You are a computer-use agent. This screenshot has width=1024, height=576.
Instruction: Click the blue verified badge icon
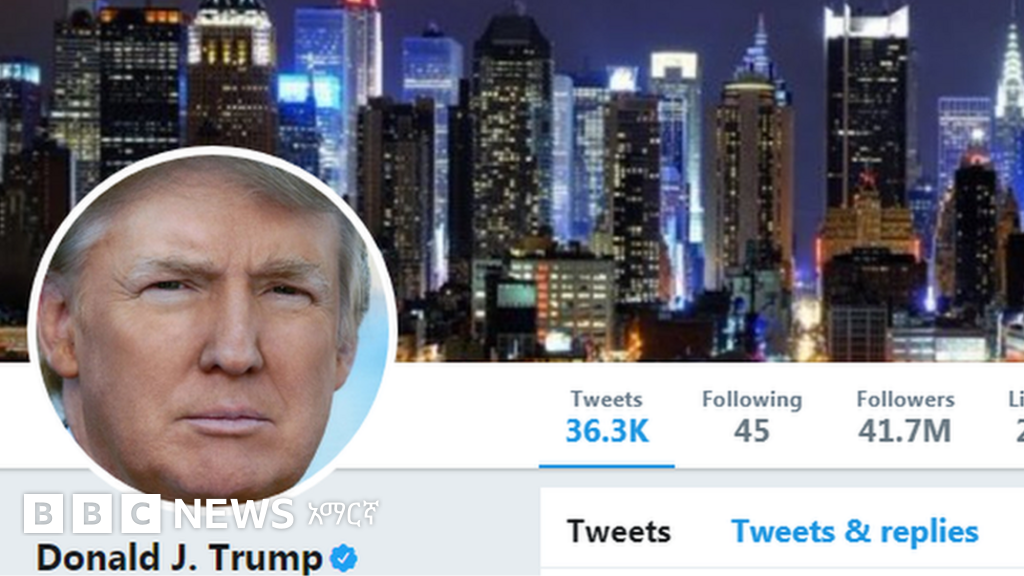[x=344, y=558]
